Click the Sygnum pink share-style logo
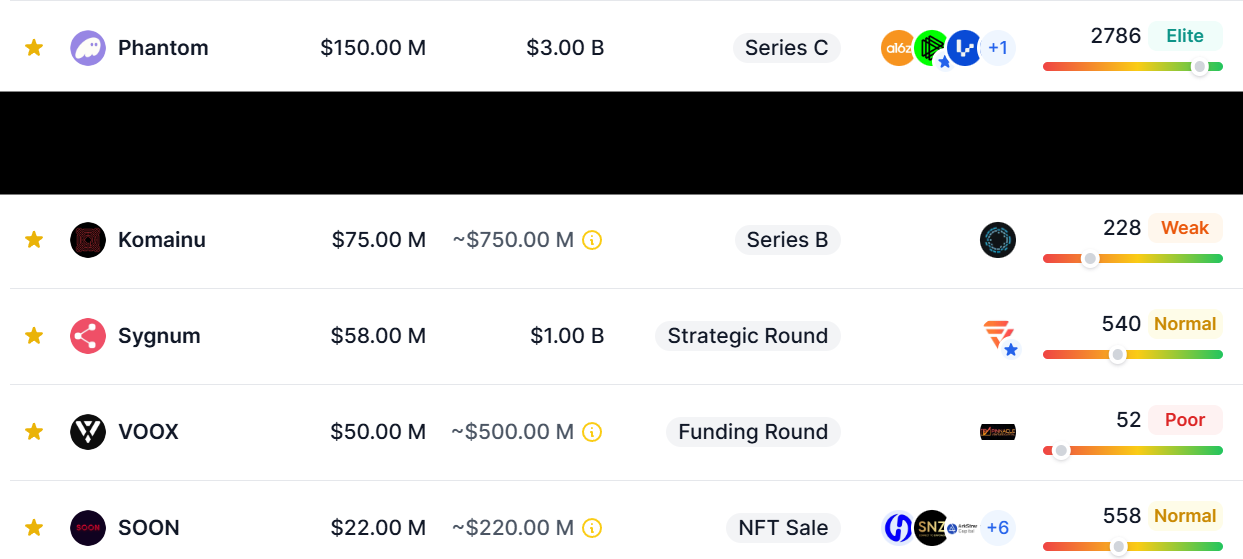 coord(88,336)
